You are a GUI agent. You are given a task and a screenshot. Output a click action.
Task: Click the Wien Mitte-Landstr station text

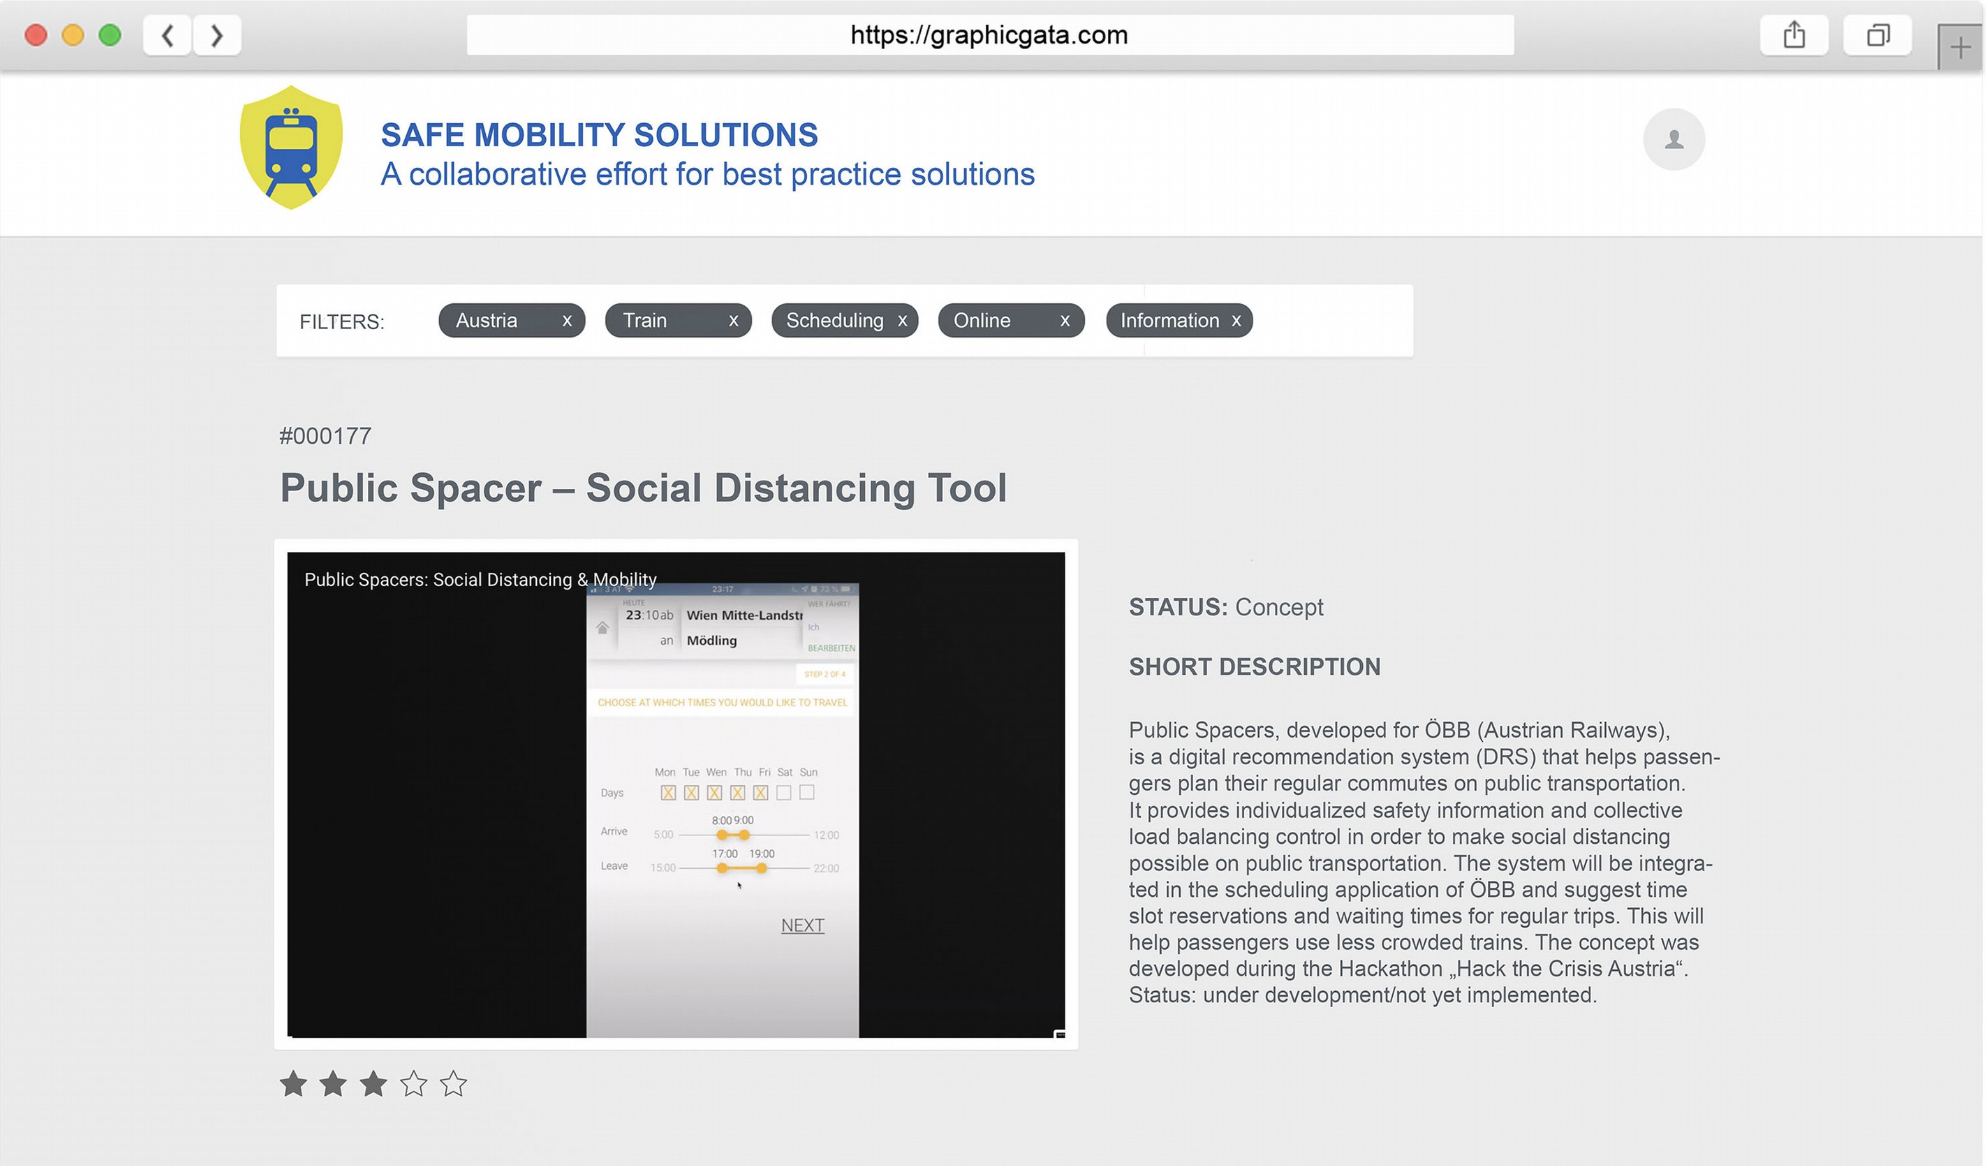pyautogui.click(x=744, y=615)
